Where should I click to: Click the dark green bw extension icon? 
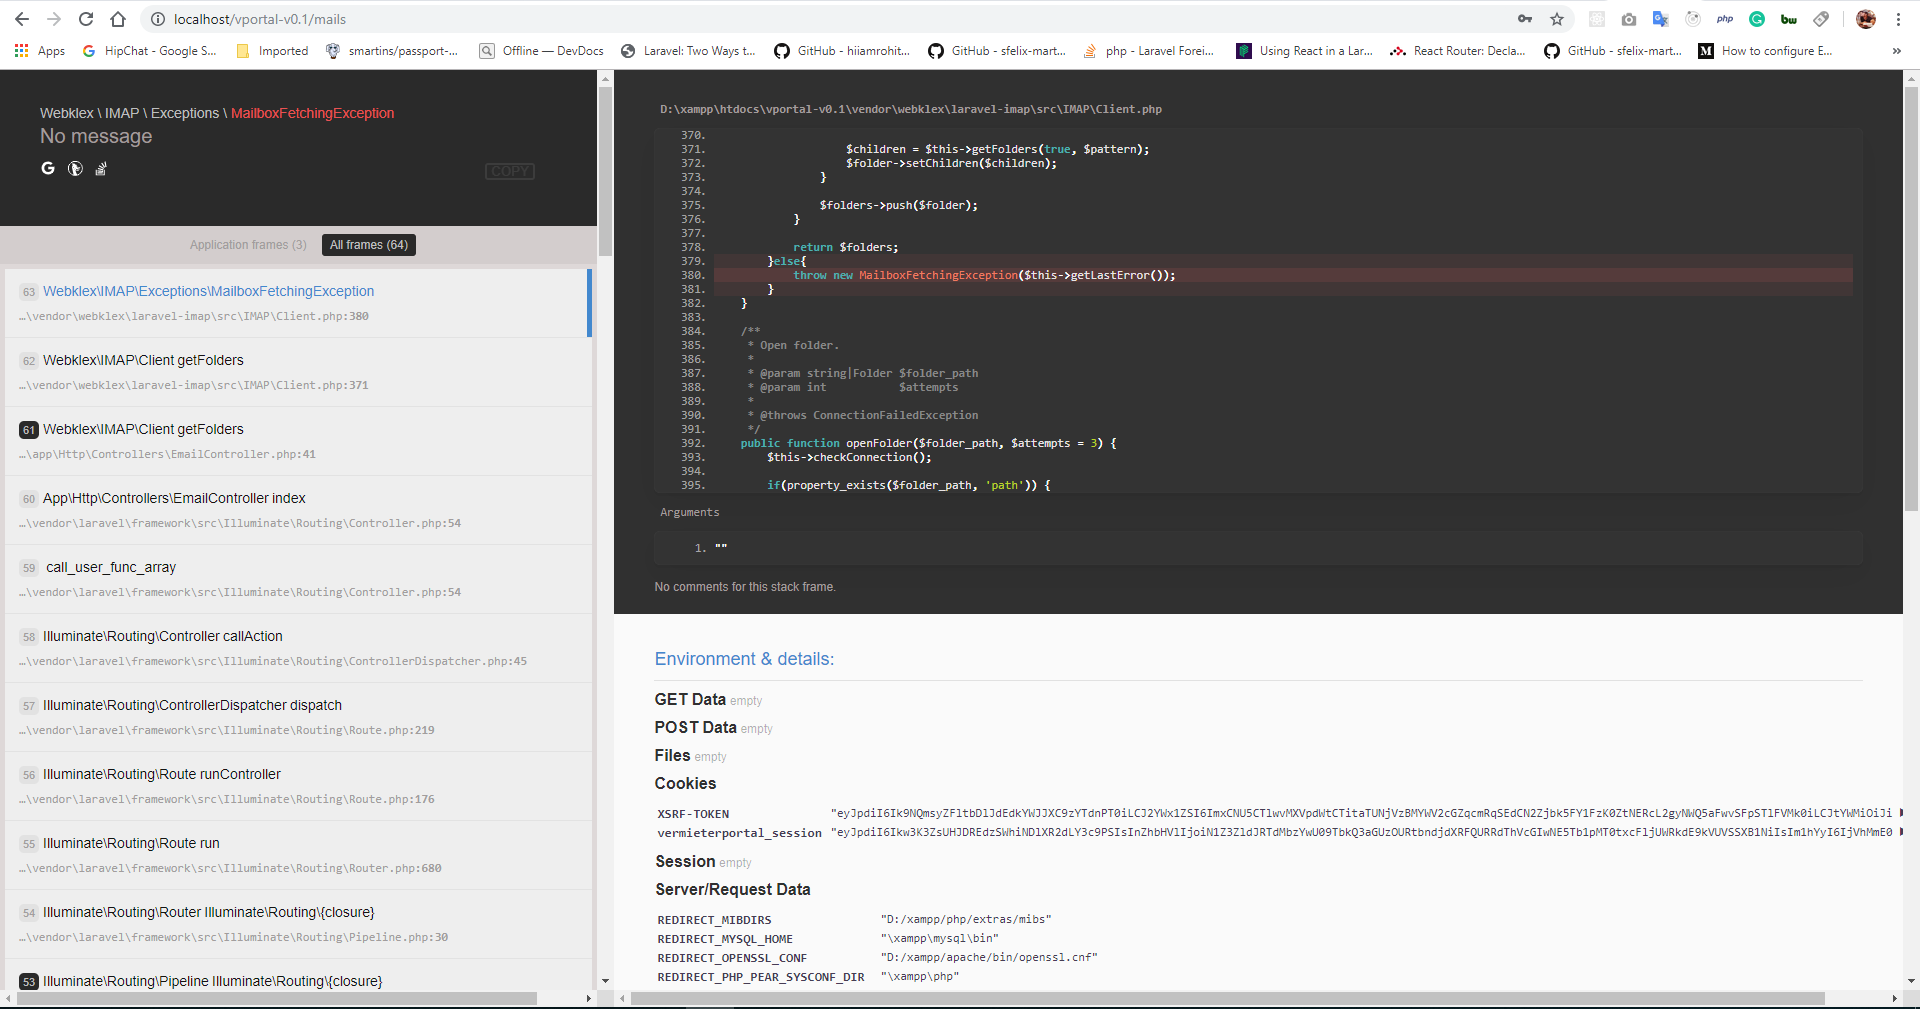[1789, 19]
